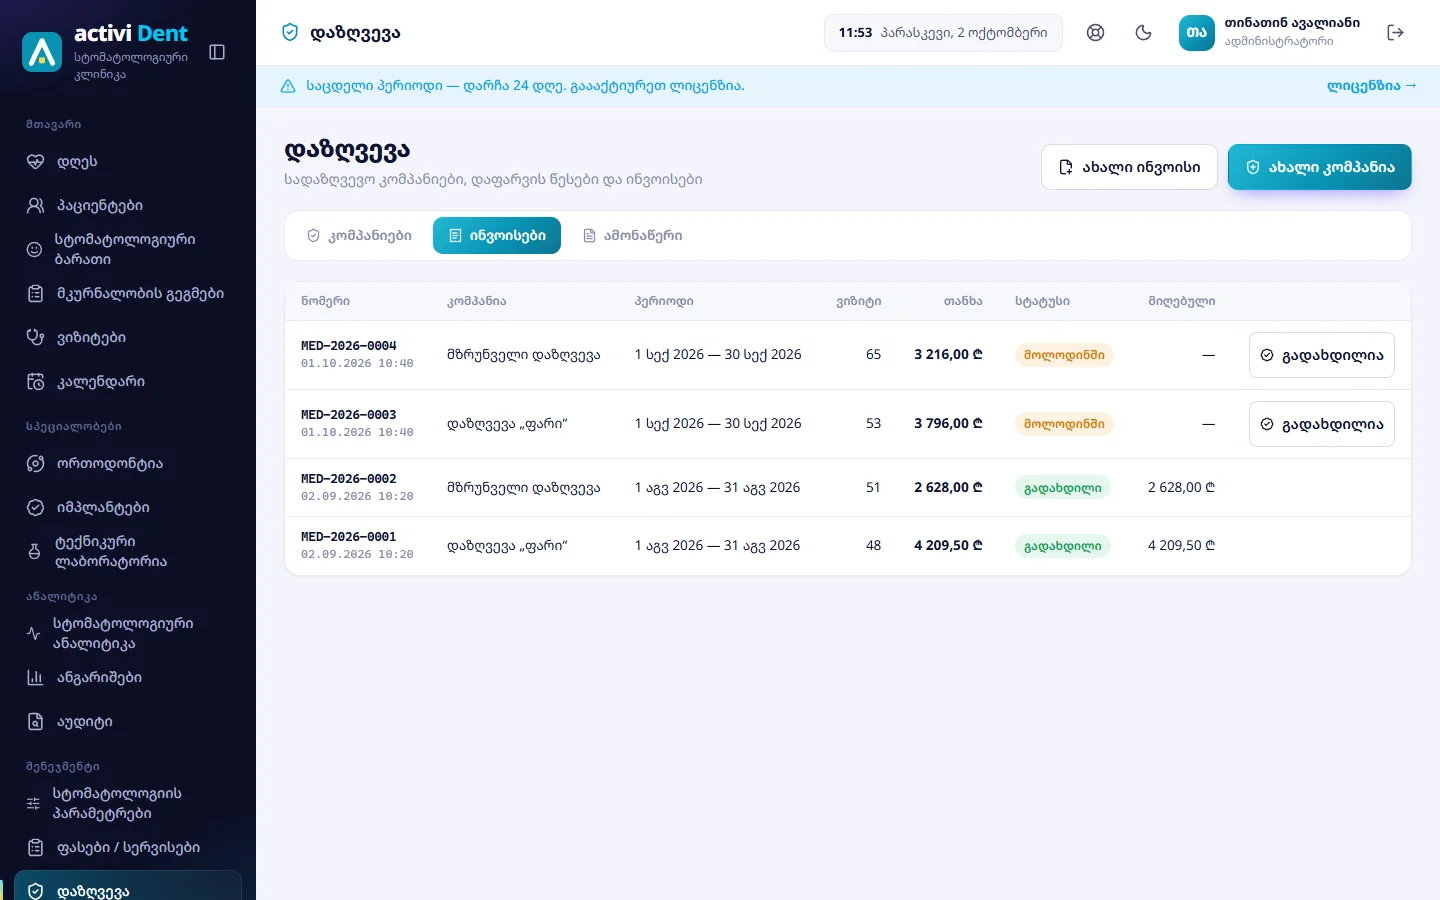Follow the ლიცენზია link in the banner
Screen dimensions: 1440x900
tap(1371, 86)
